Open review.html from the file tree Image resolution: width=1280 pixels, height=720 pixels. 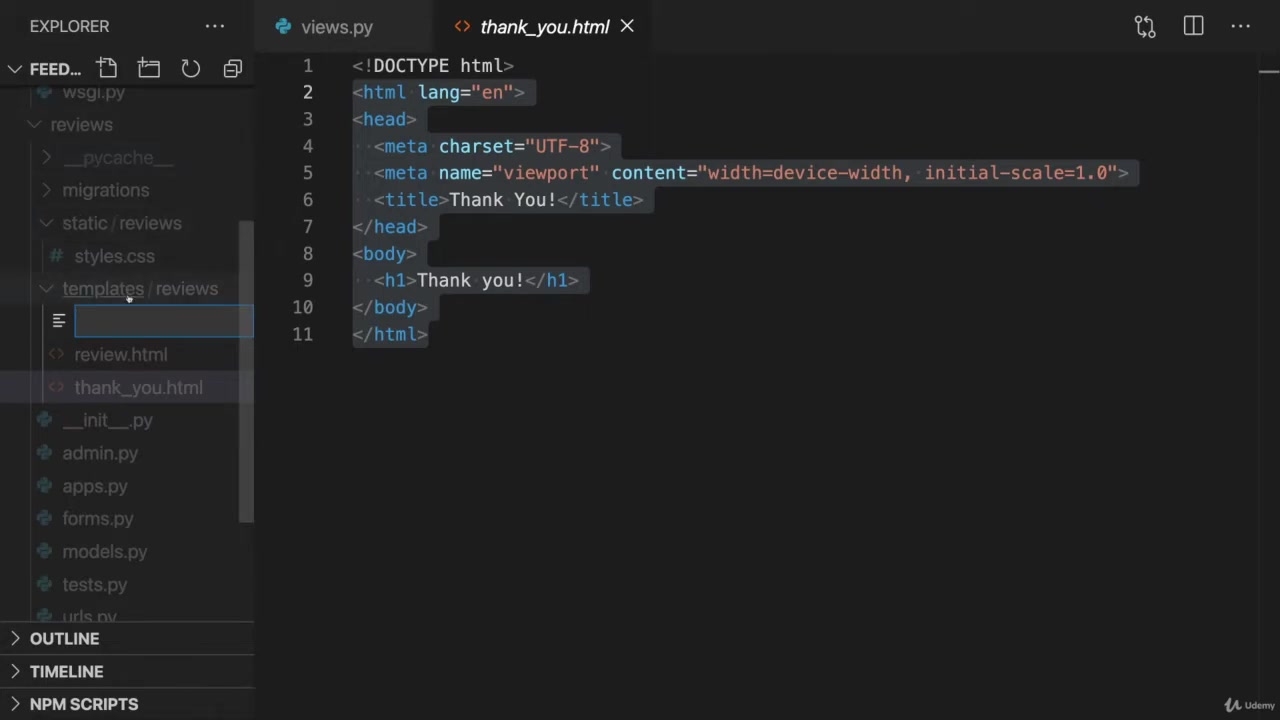point(120,354)
